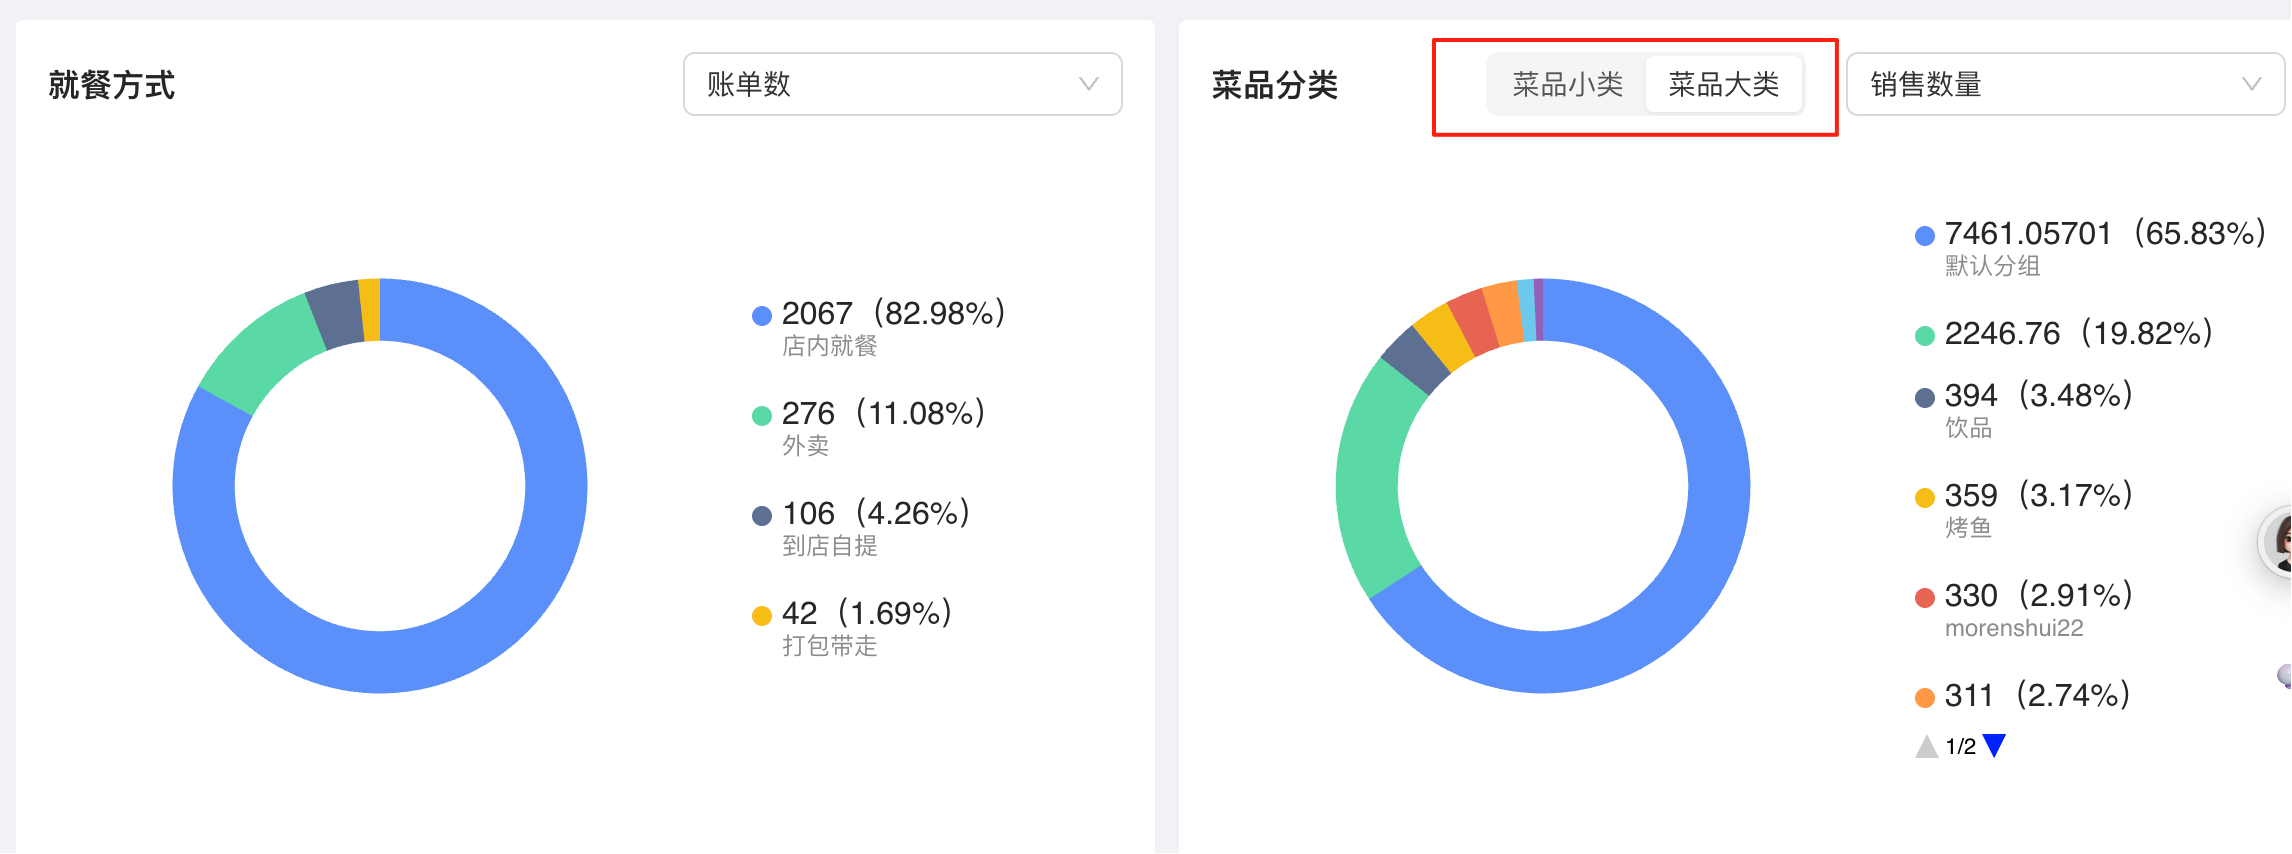Open the 账单数 dropdown
Image resolution: width=2292 pixels, height=854 pixels.
(x=901, y=85)
